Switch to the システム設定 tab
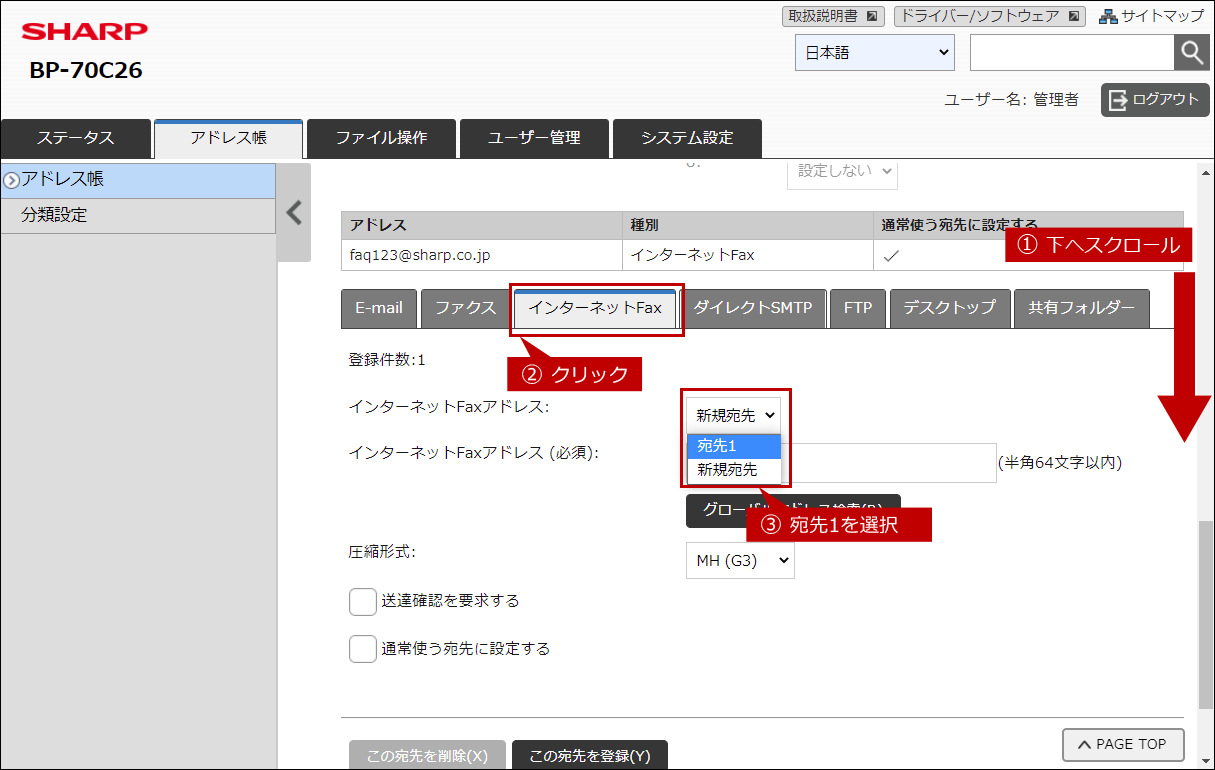This screenshot has width=1215, height=770. 687,138
